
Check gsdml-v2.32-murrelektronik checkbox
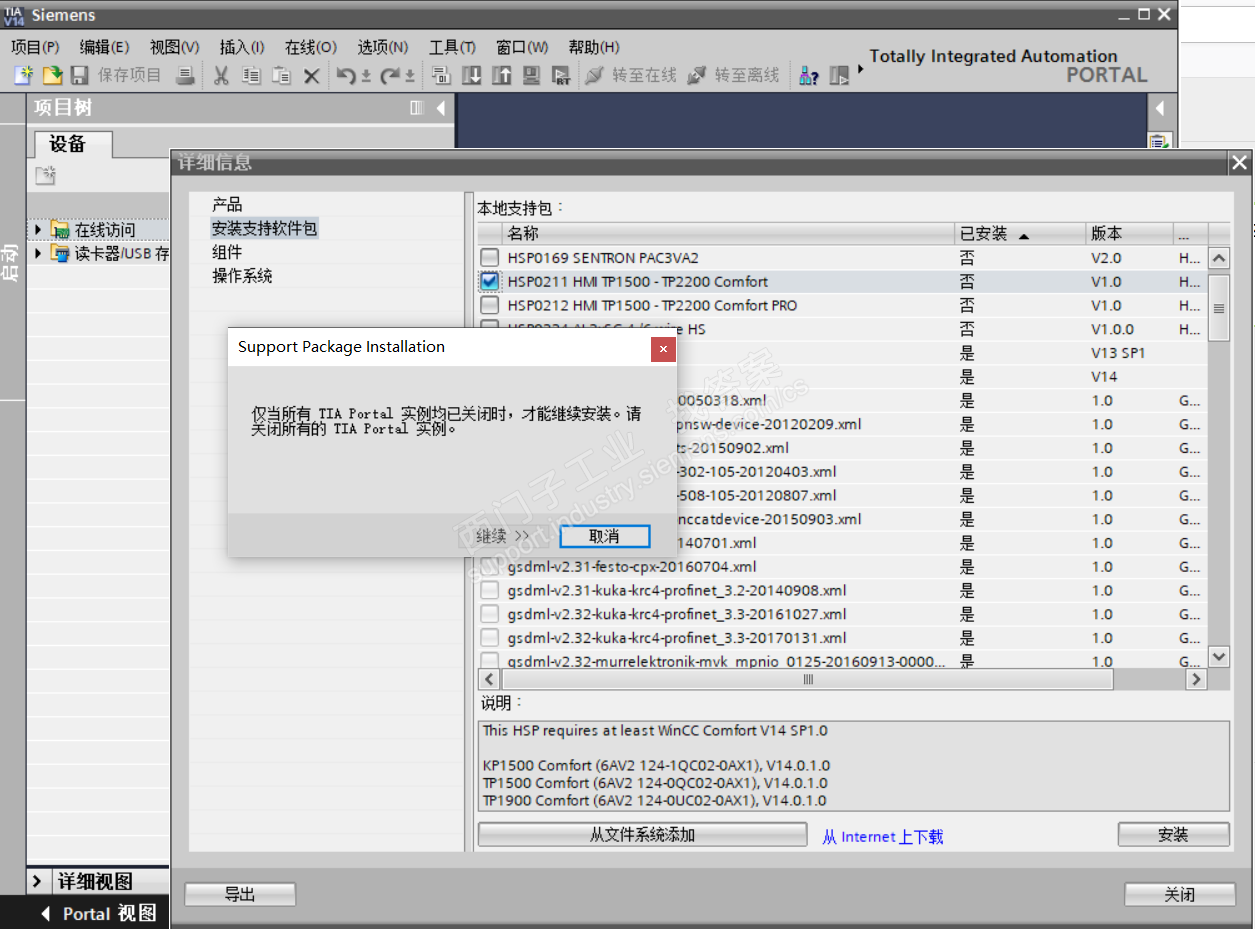[x=489, y=660]
